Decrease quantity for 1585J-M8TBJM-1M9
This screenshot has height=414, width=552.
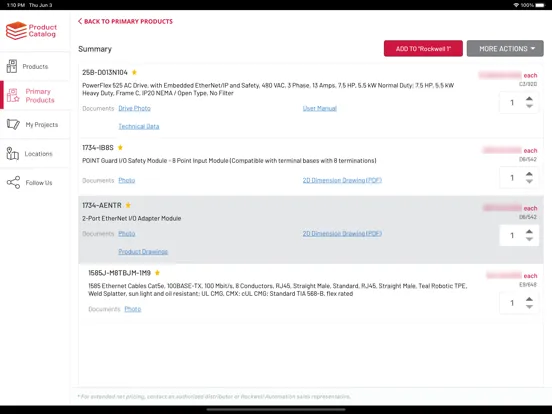pyautogui.click(x=529, y=307)
